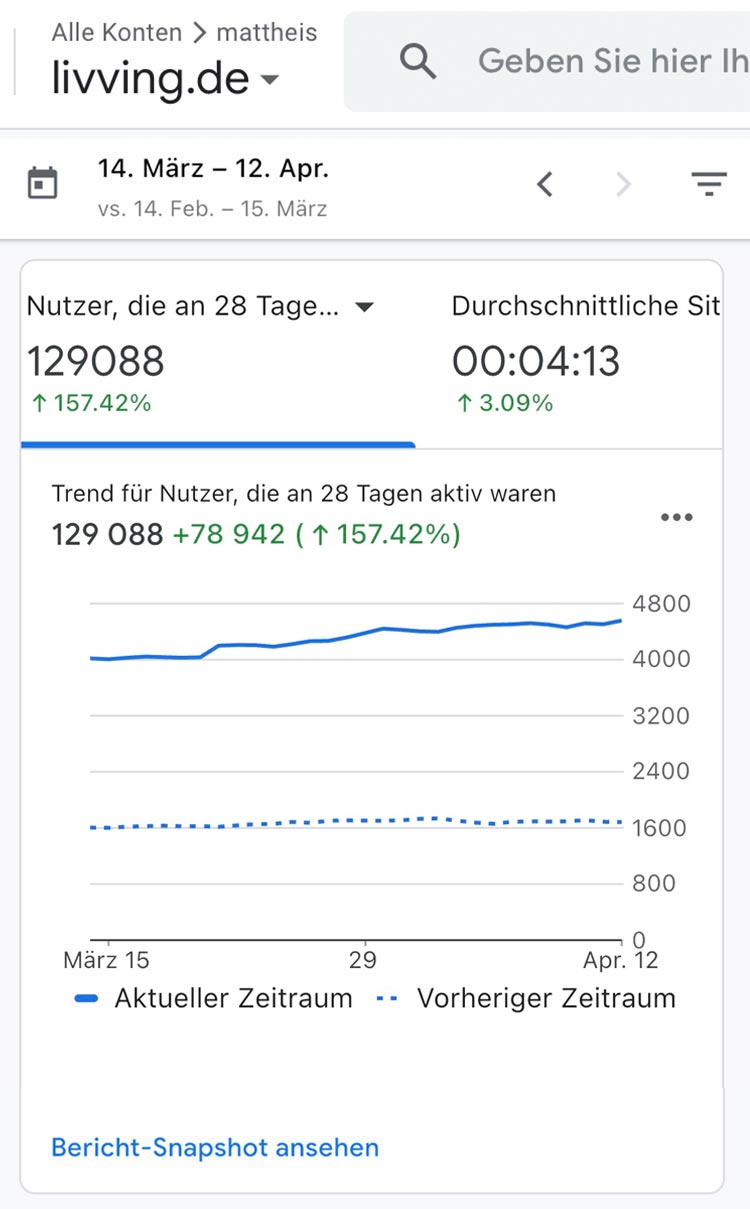Click the '29' date axis label
This screenshot has height=1209, width=750.
(x=363, y=960)
